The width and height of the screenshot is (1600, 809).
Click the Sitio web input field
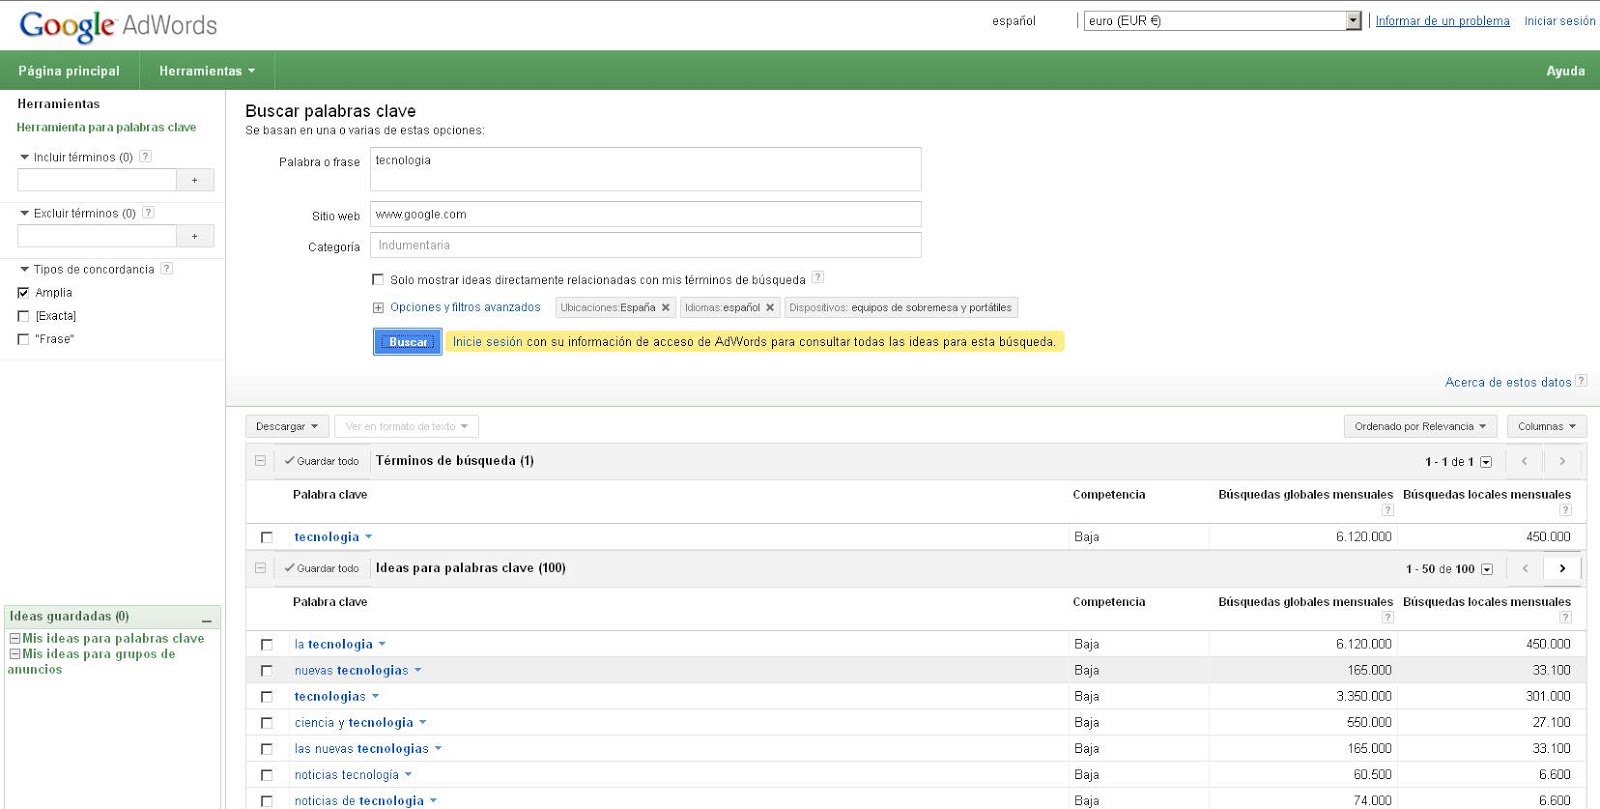(645, 214)
